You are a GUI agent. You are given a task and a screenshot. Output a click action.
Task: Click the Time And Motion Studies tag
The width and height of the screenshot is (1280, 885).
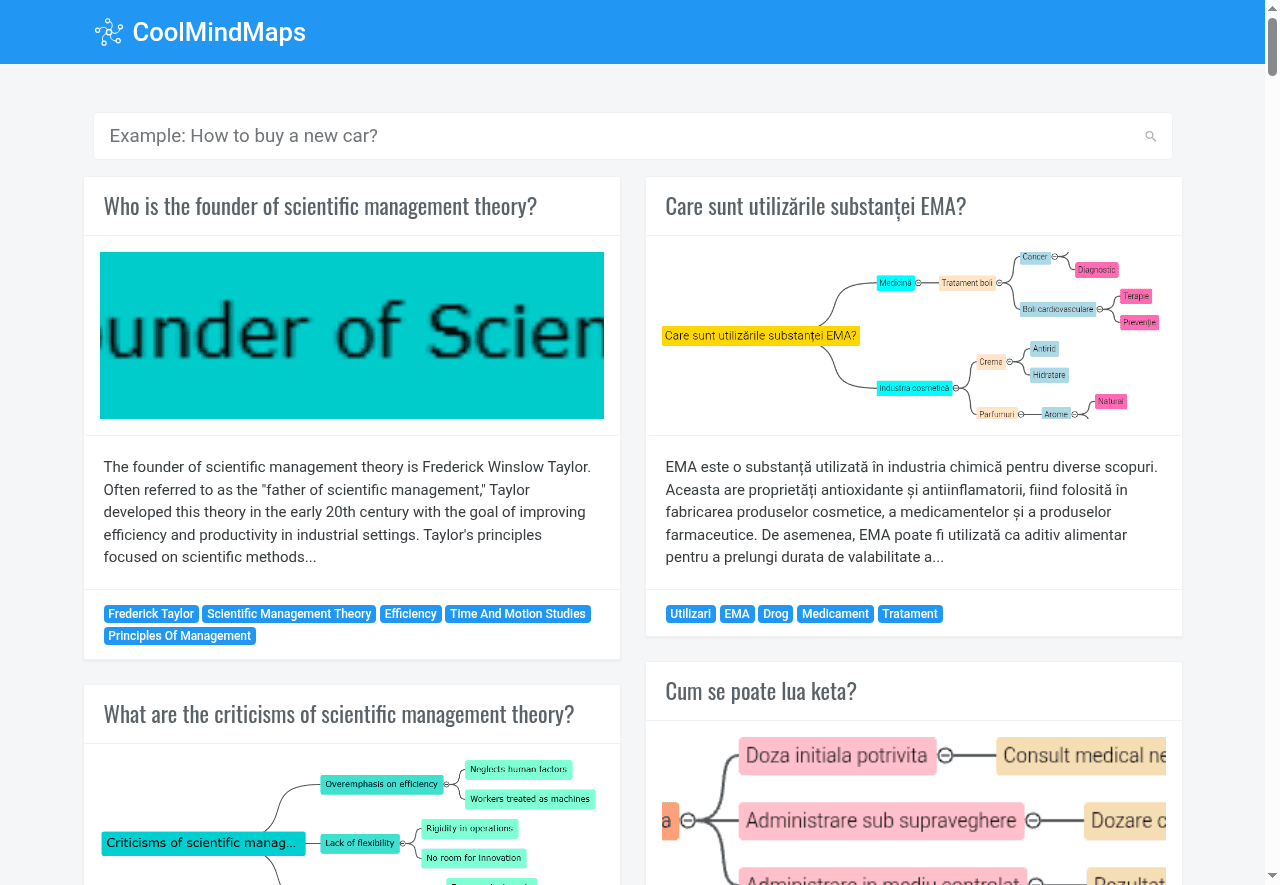click(518, 613)
